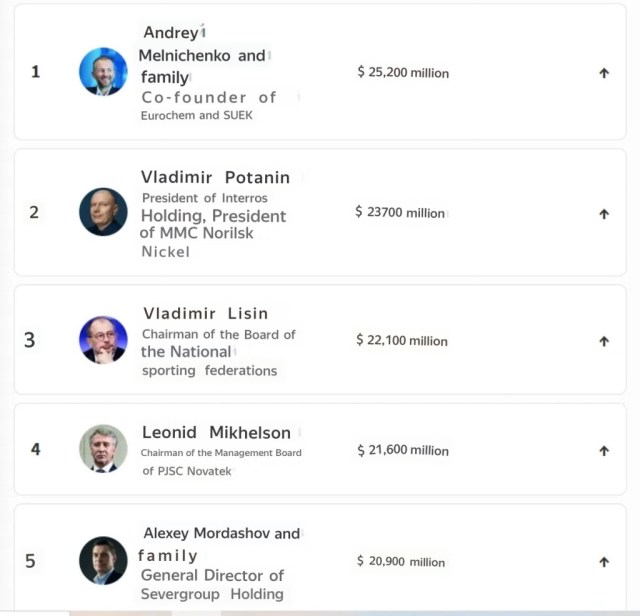Click the up arrow for Leonid Mikhelson
Viewport: 640px width, 616px height.
604,451
